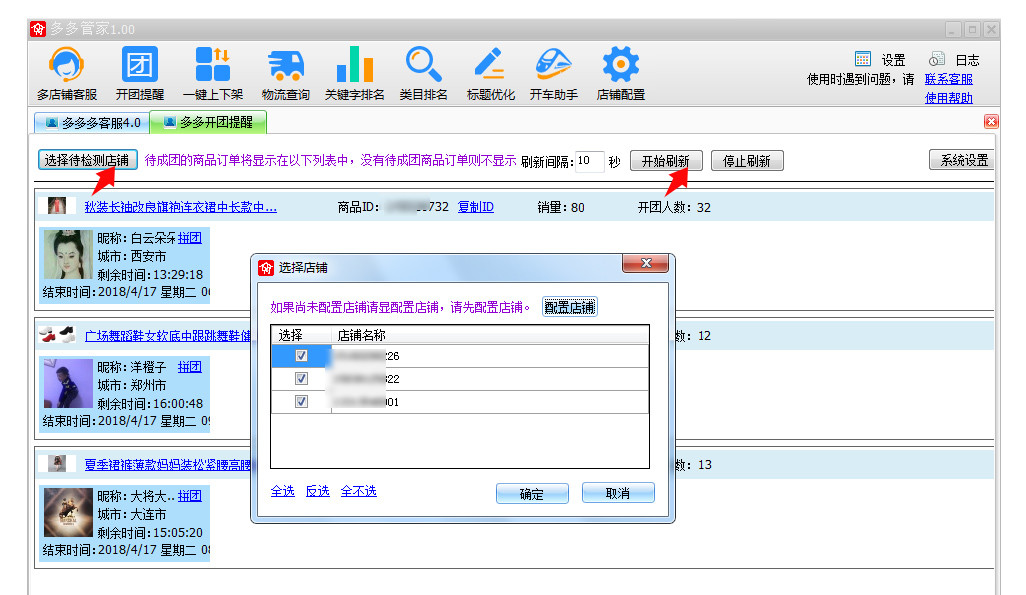1026x595 pixels.
Task: Click the 日志 log icon
Action: [936, 59]
